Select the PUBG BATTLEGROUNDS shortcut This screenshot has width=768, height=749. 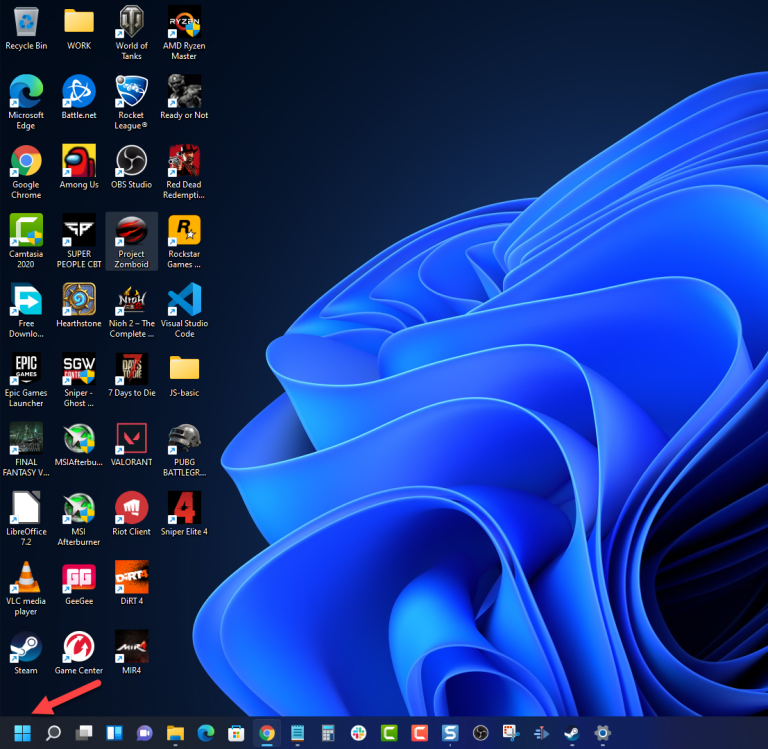pos(184,450)
